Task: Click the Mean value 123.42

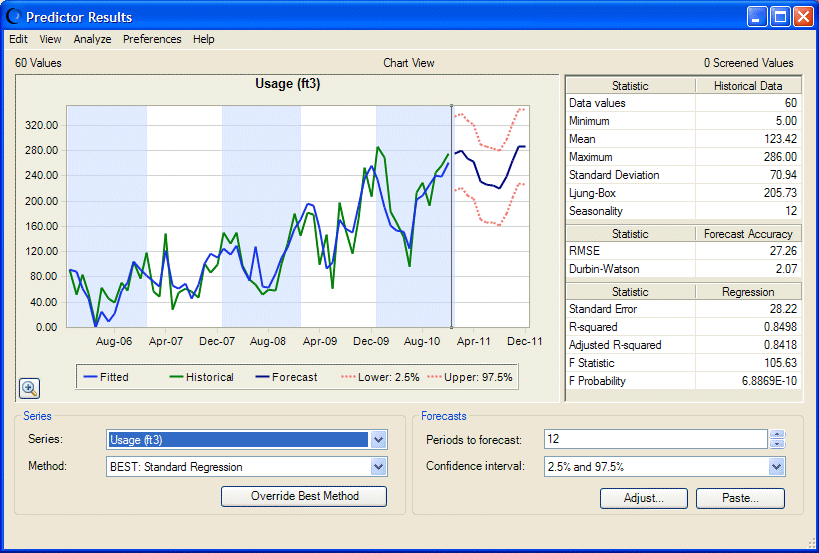Action: [x=780, y=139]
